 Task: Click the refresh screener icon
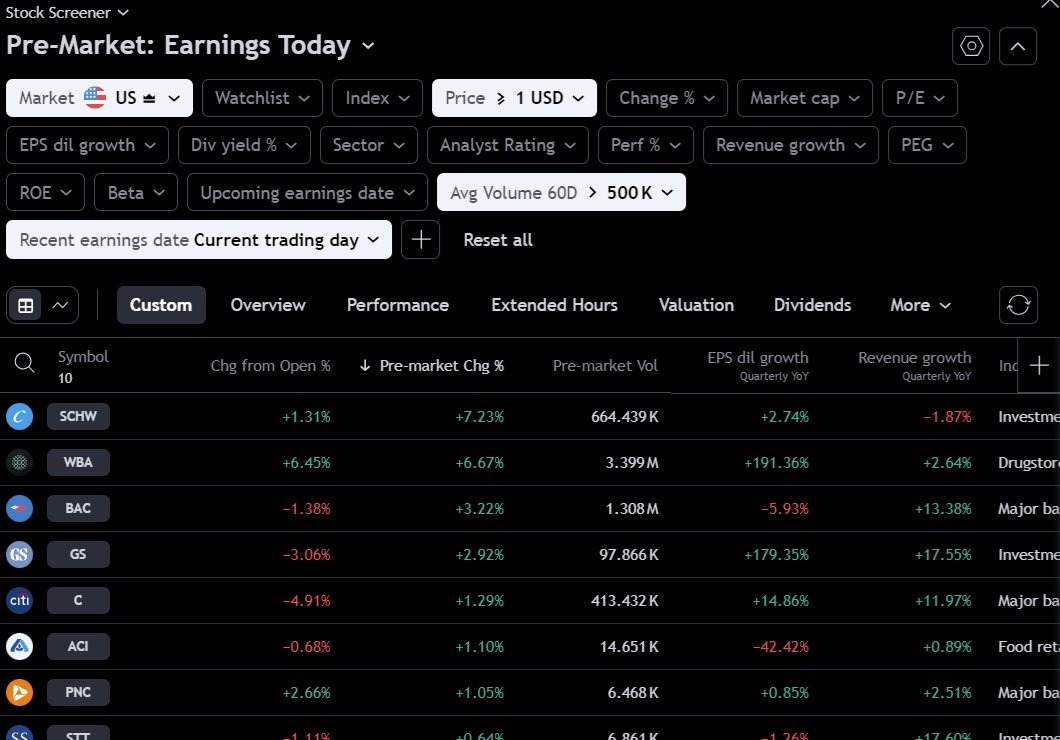click(x=1018, y=305)
